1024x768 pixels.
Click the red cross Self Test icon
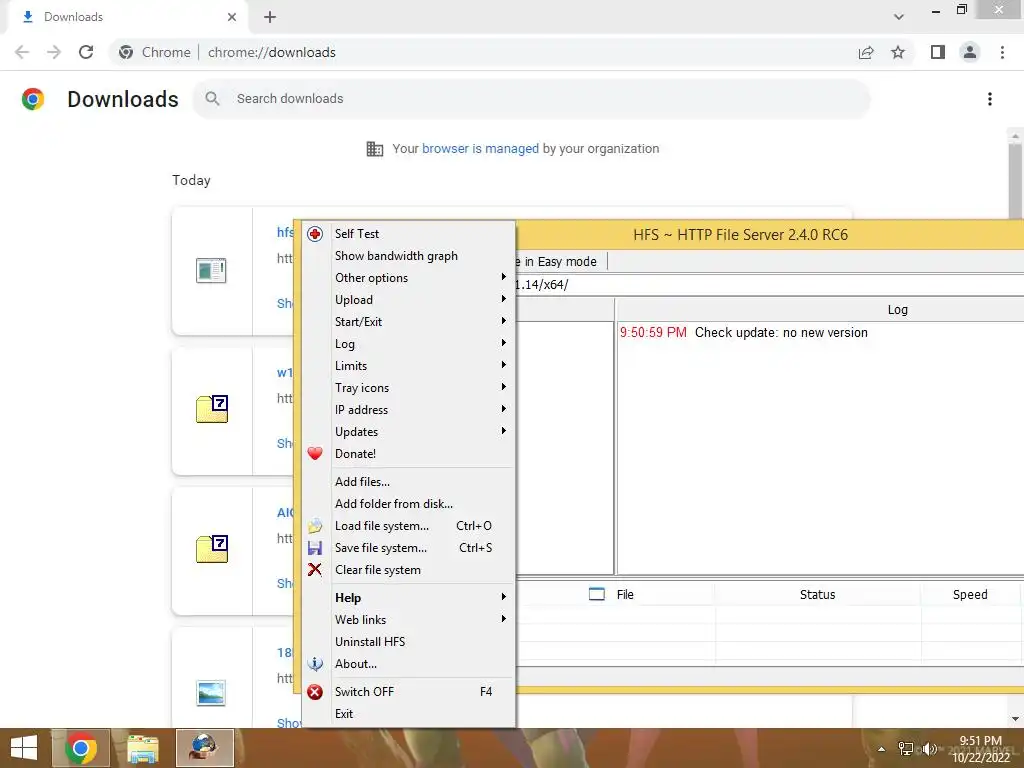[315, 234]
